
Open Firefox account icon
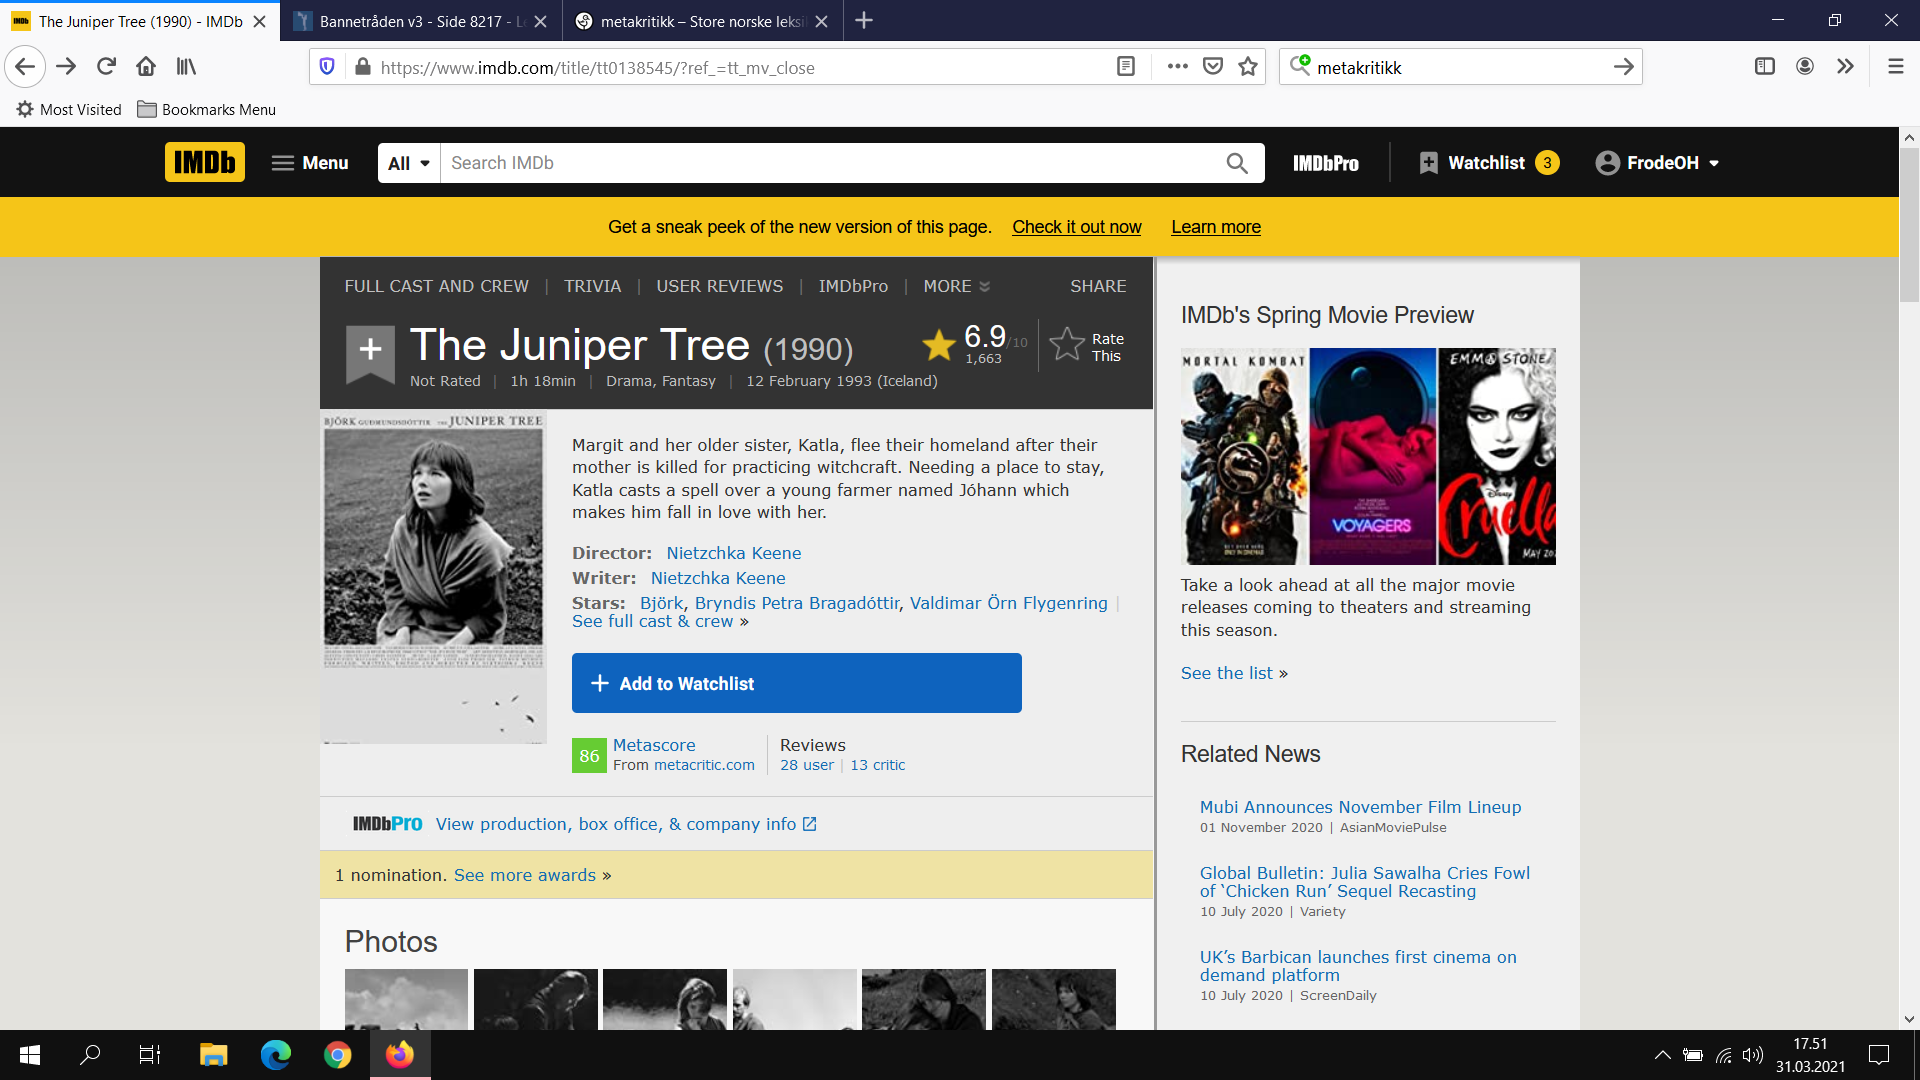click(x=1805, y=67)
